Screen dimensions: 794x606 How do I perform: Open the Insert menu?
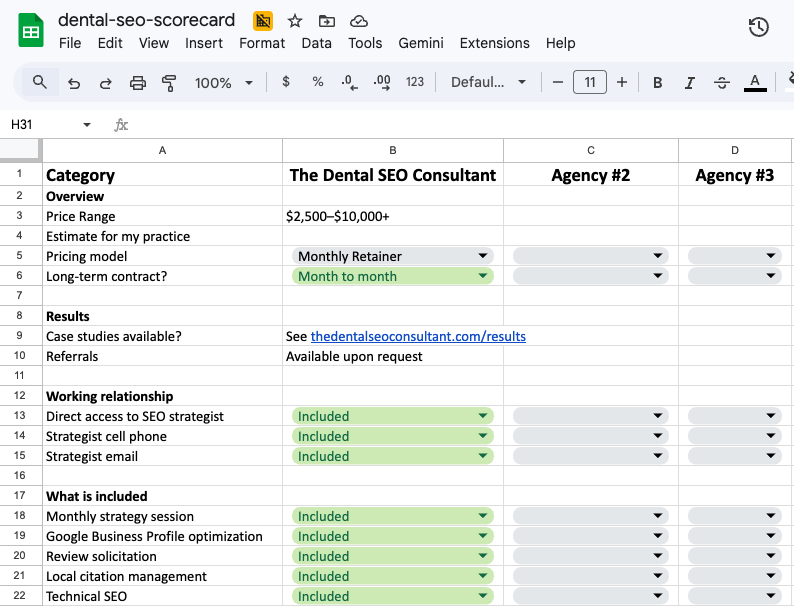pos(204,43)
